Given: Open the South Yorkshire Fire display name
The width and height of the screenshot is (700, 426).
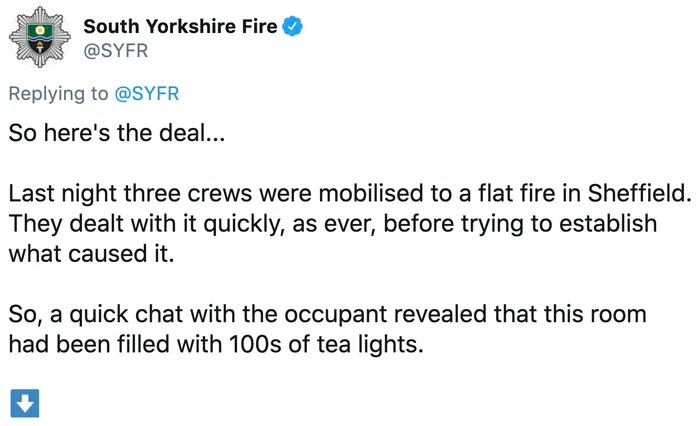Looking at the screenshot, I should tap(179, 26).
